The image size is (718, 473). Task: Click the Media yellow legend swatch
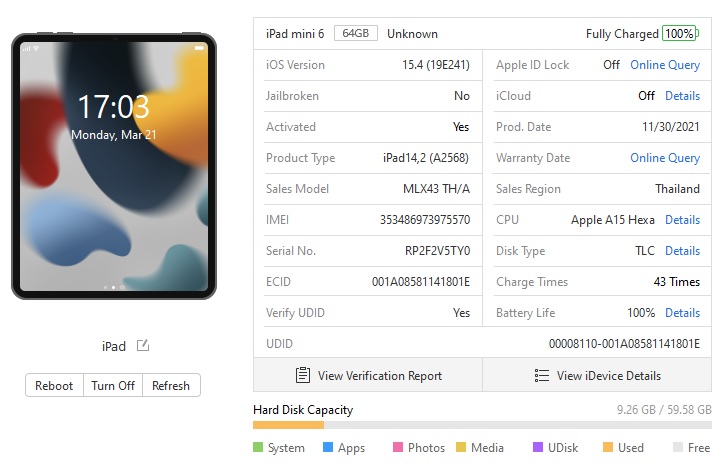click(x=461, y=447)
